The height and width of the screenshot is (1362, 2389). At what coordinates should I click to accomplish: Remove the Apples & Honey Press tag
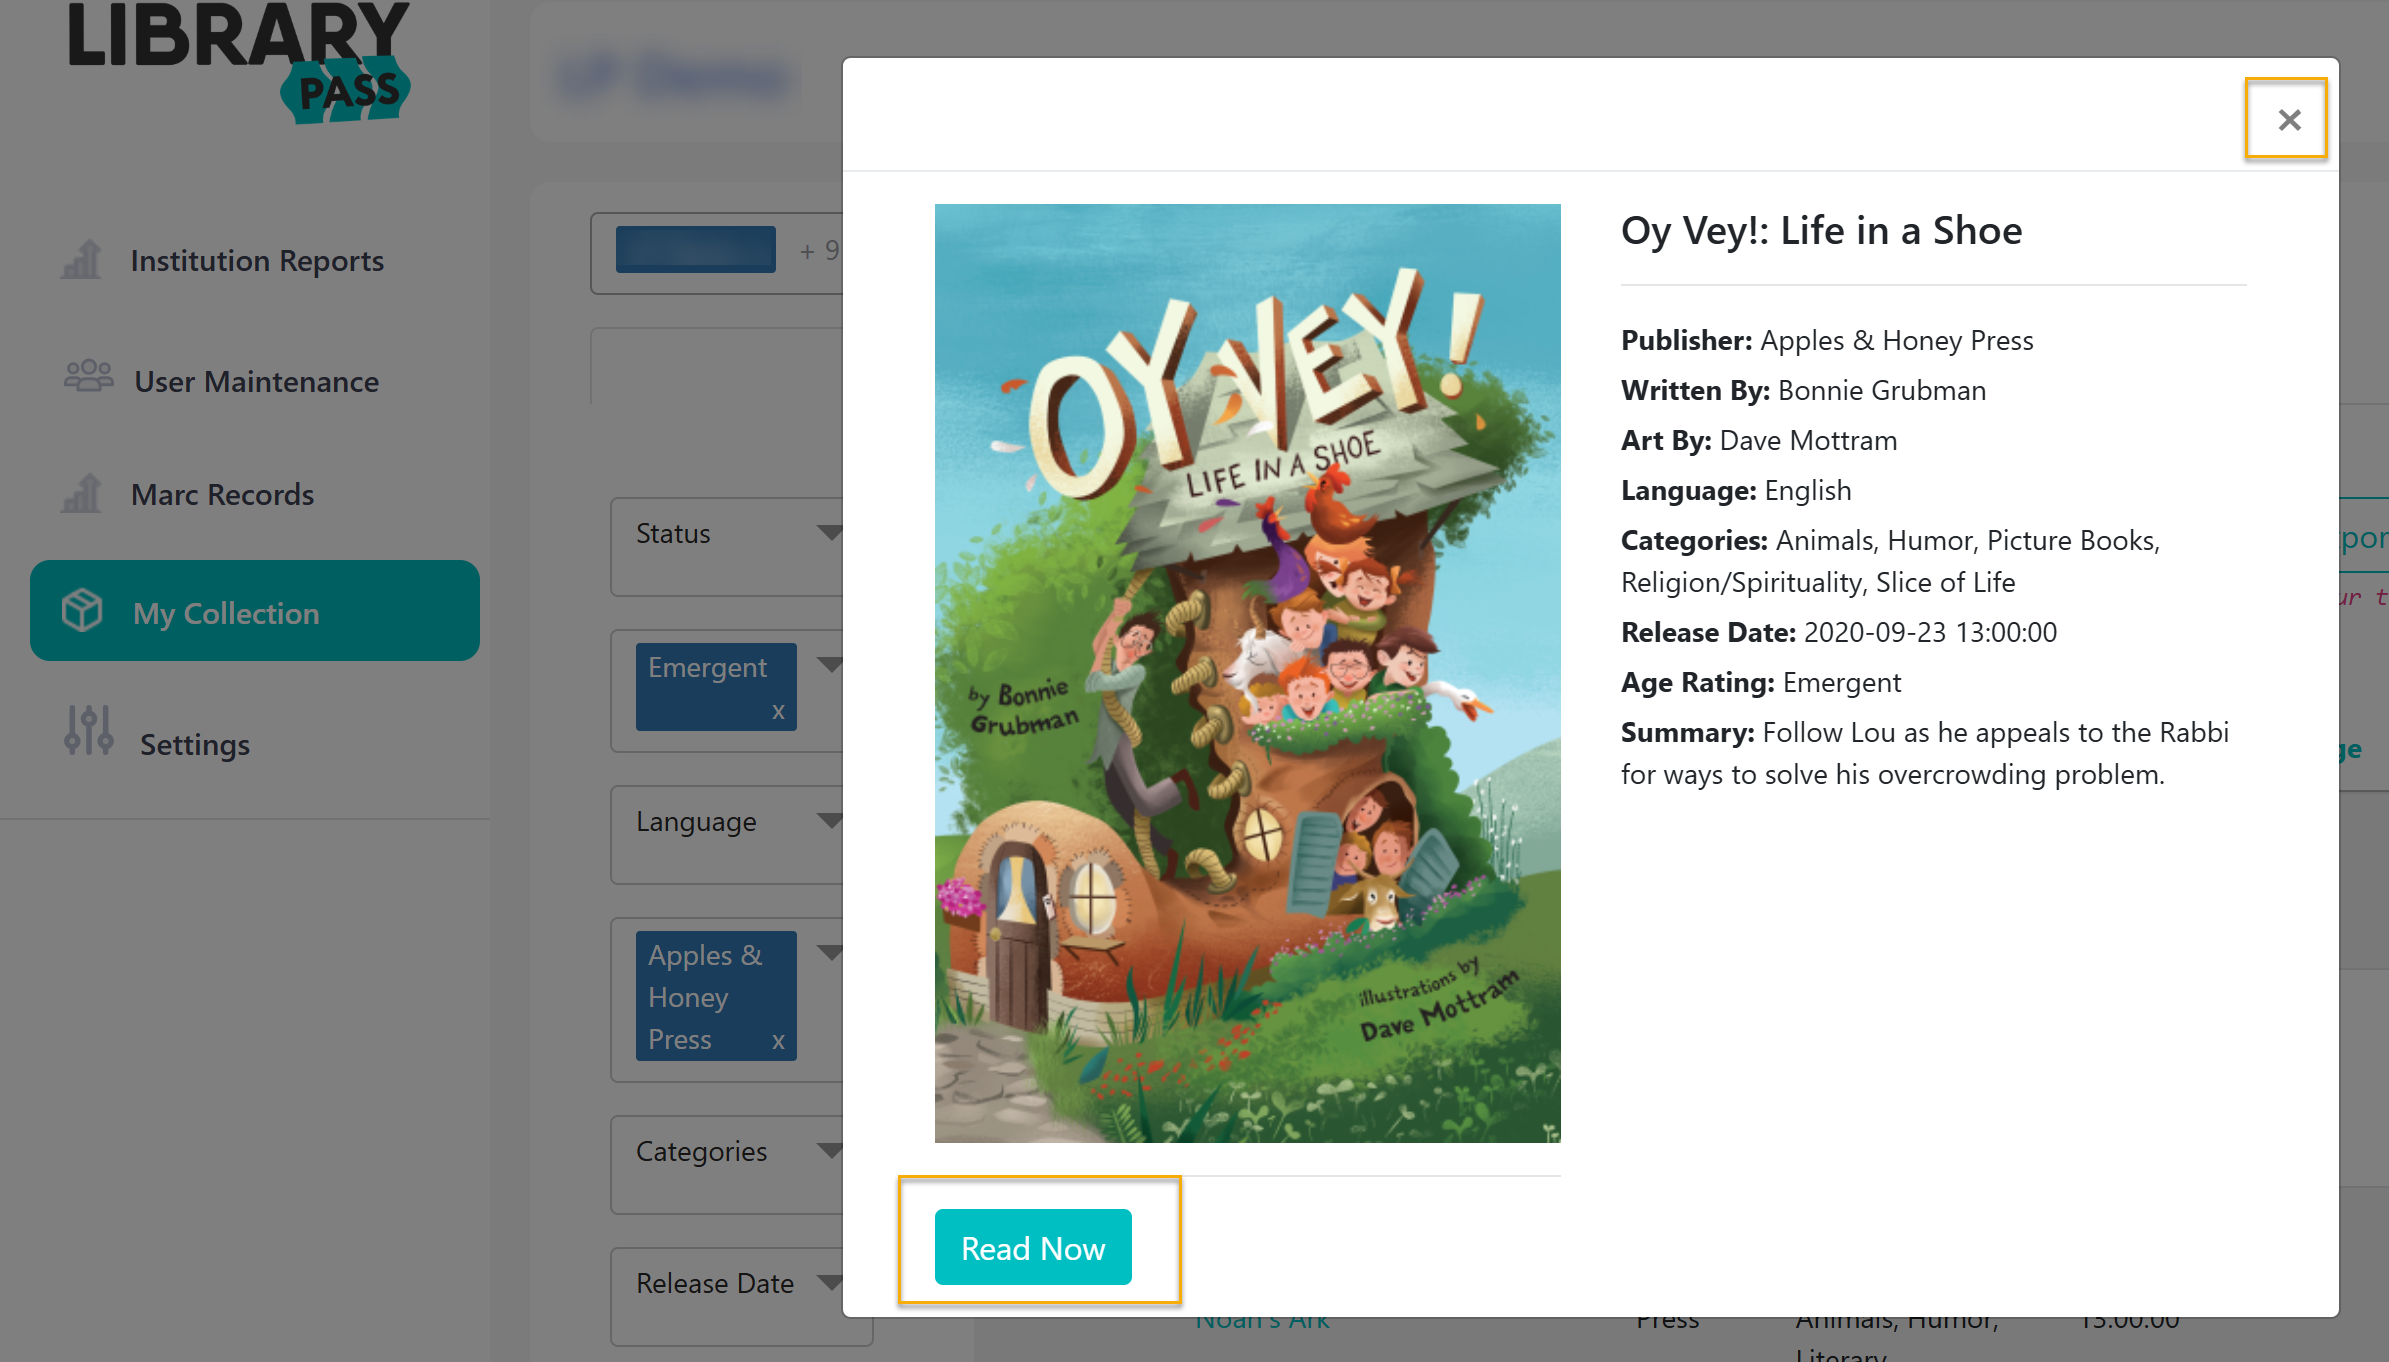point(778,1041)
